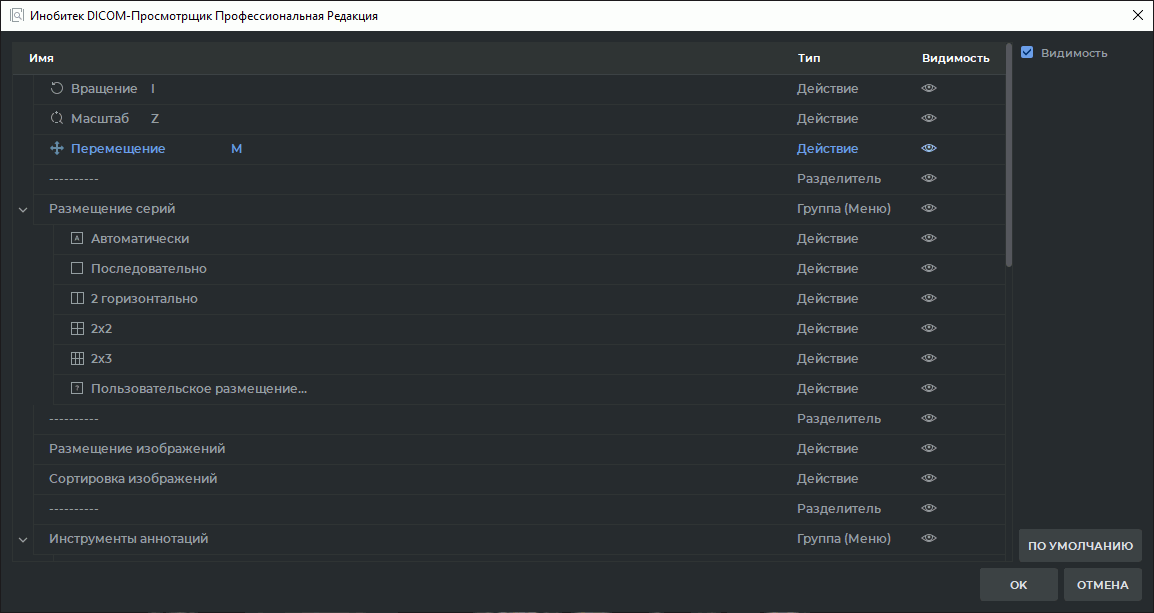
Task: Hide the Масштаб action via eye icon
Action: pos(929,118)
